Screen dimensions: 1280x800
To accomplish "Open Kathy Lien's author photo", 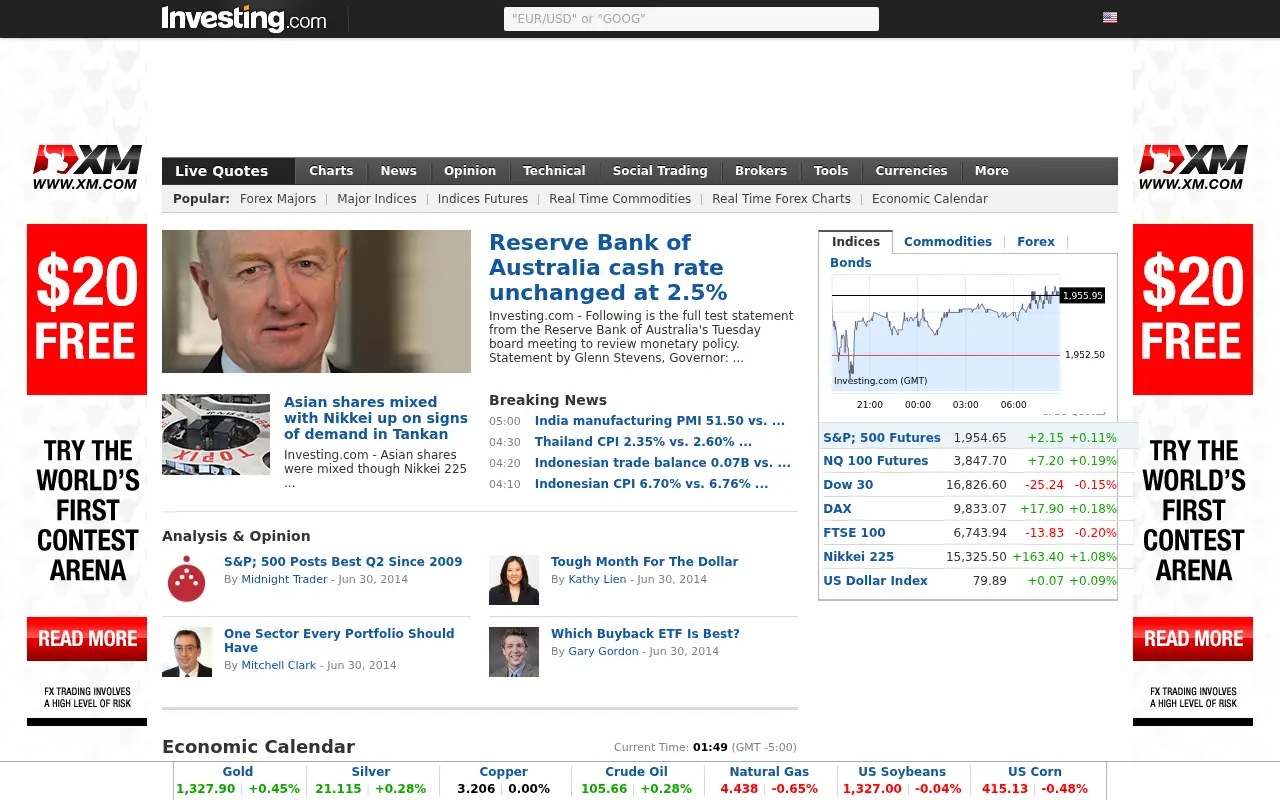I will (x=514, y=580).
